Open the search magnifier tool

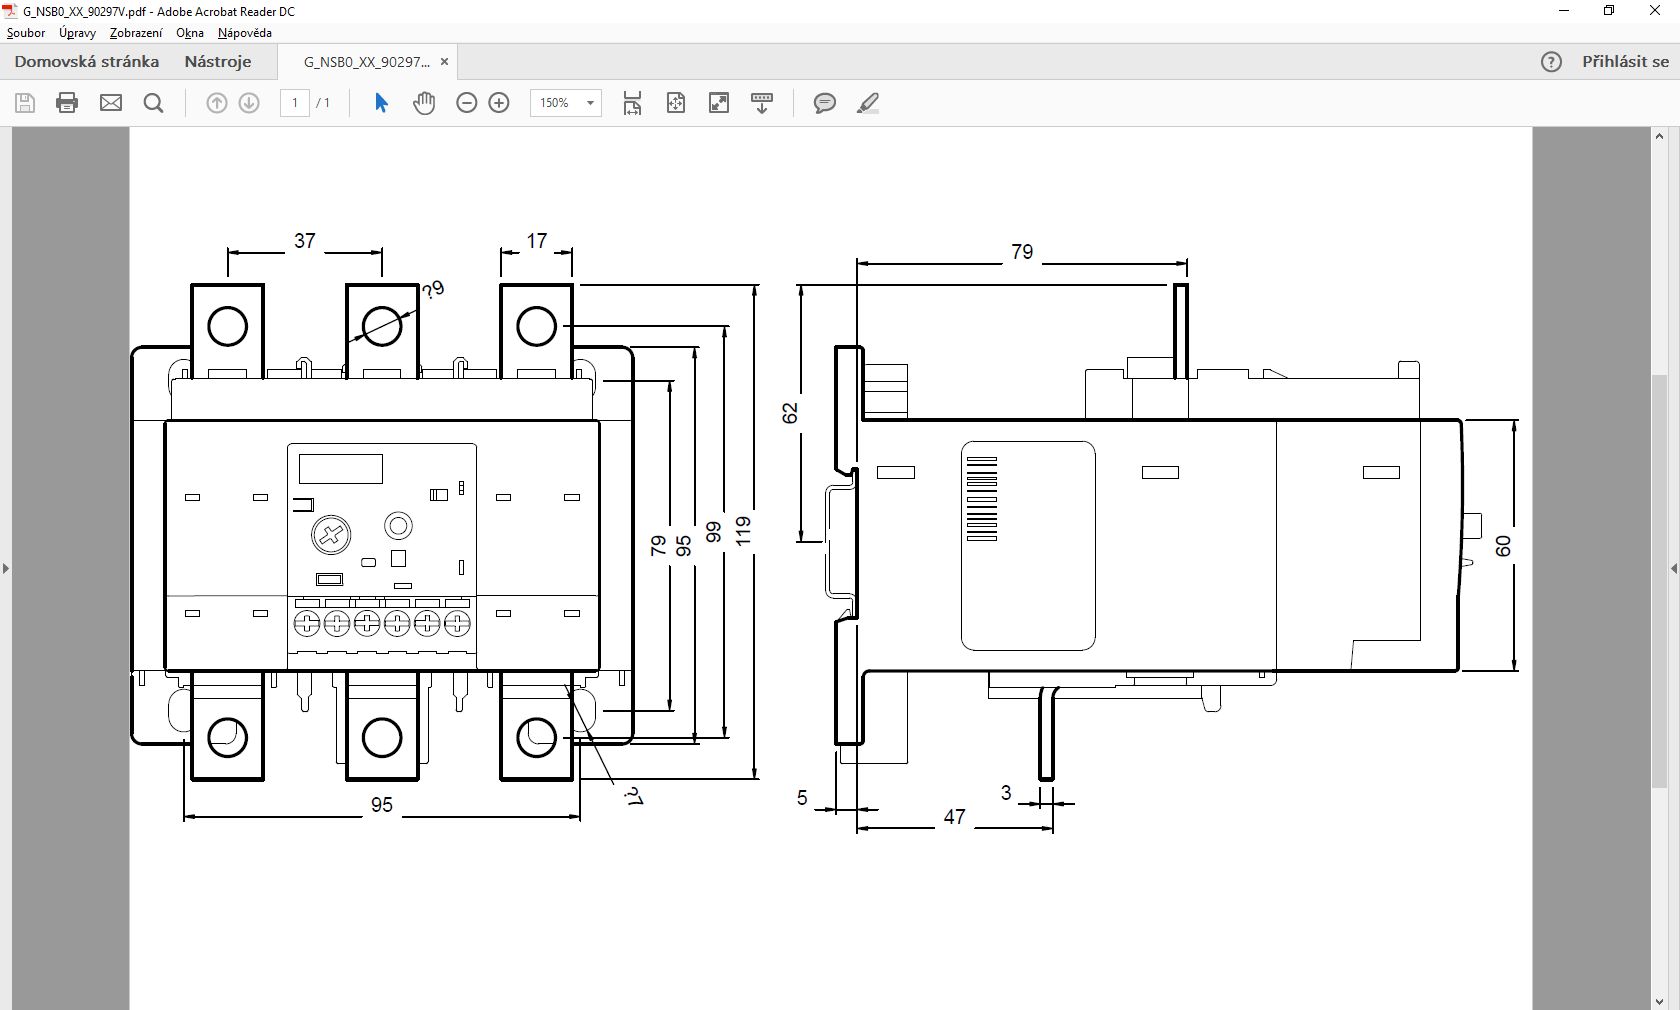point(154,103)
